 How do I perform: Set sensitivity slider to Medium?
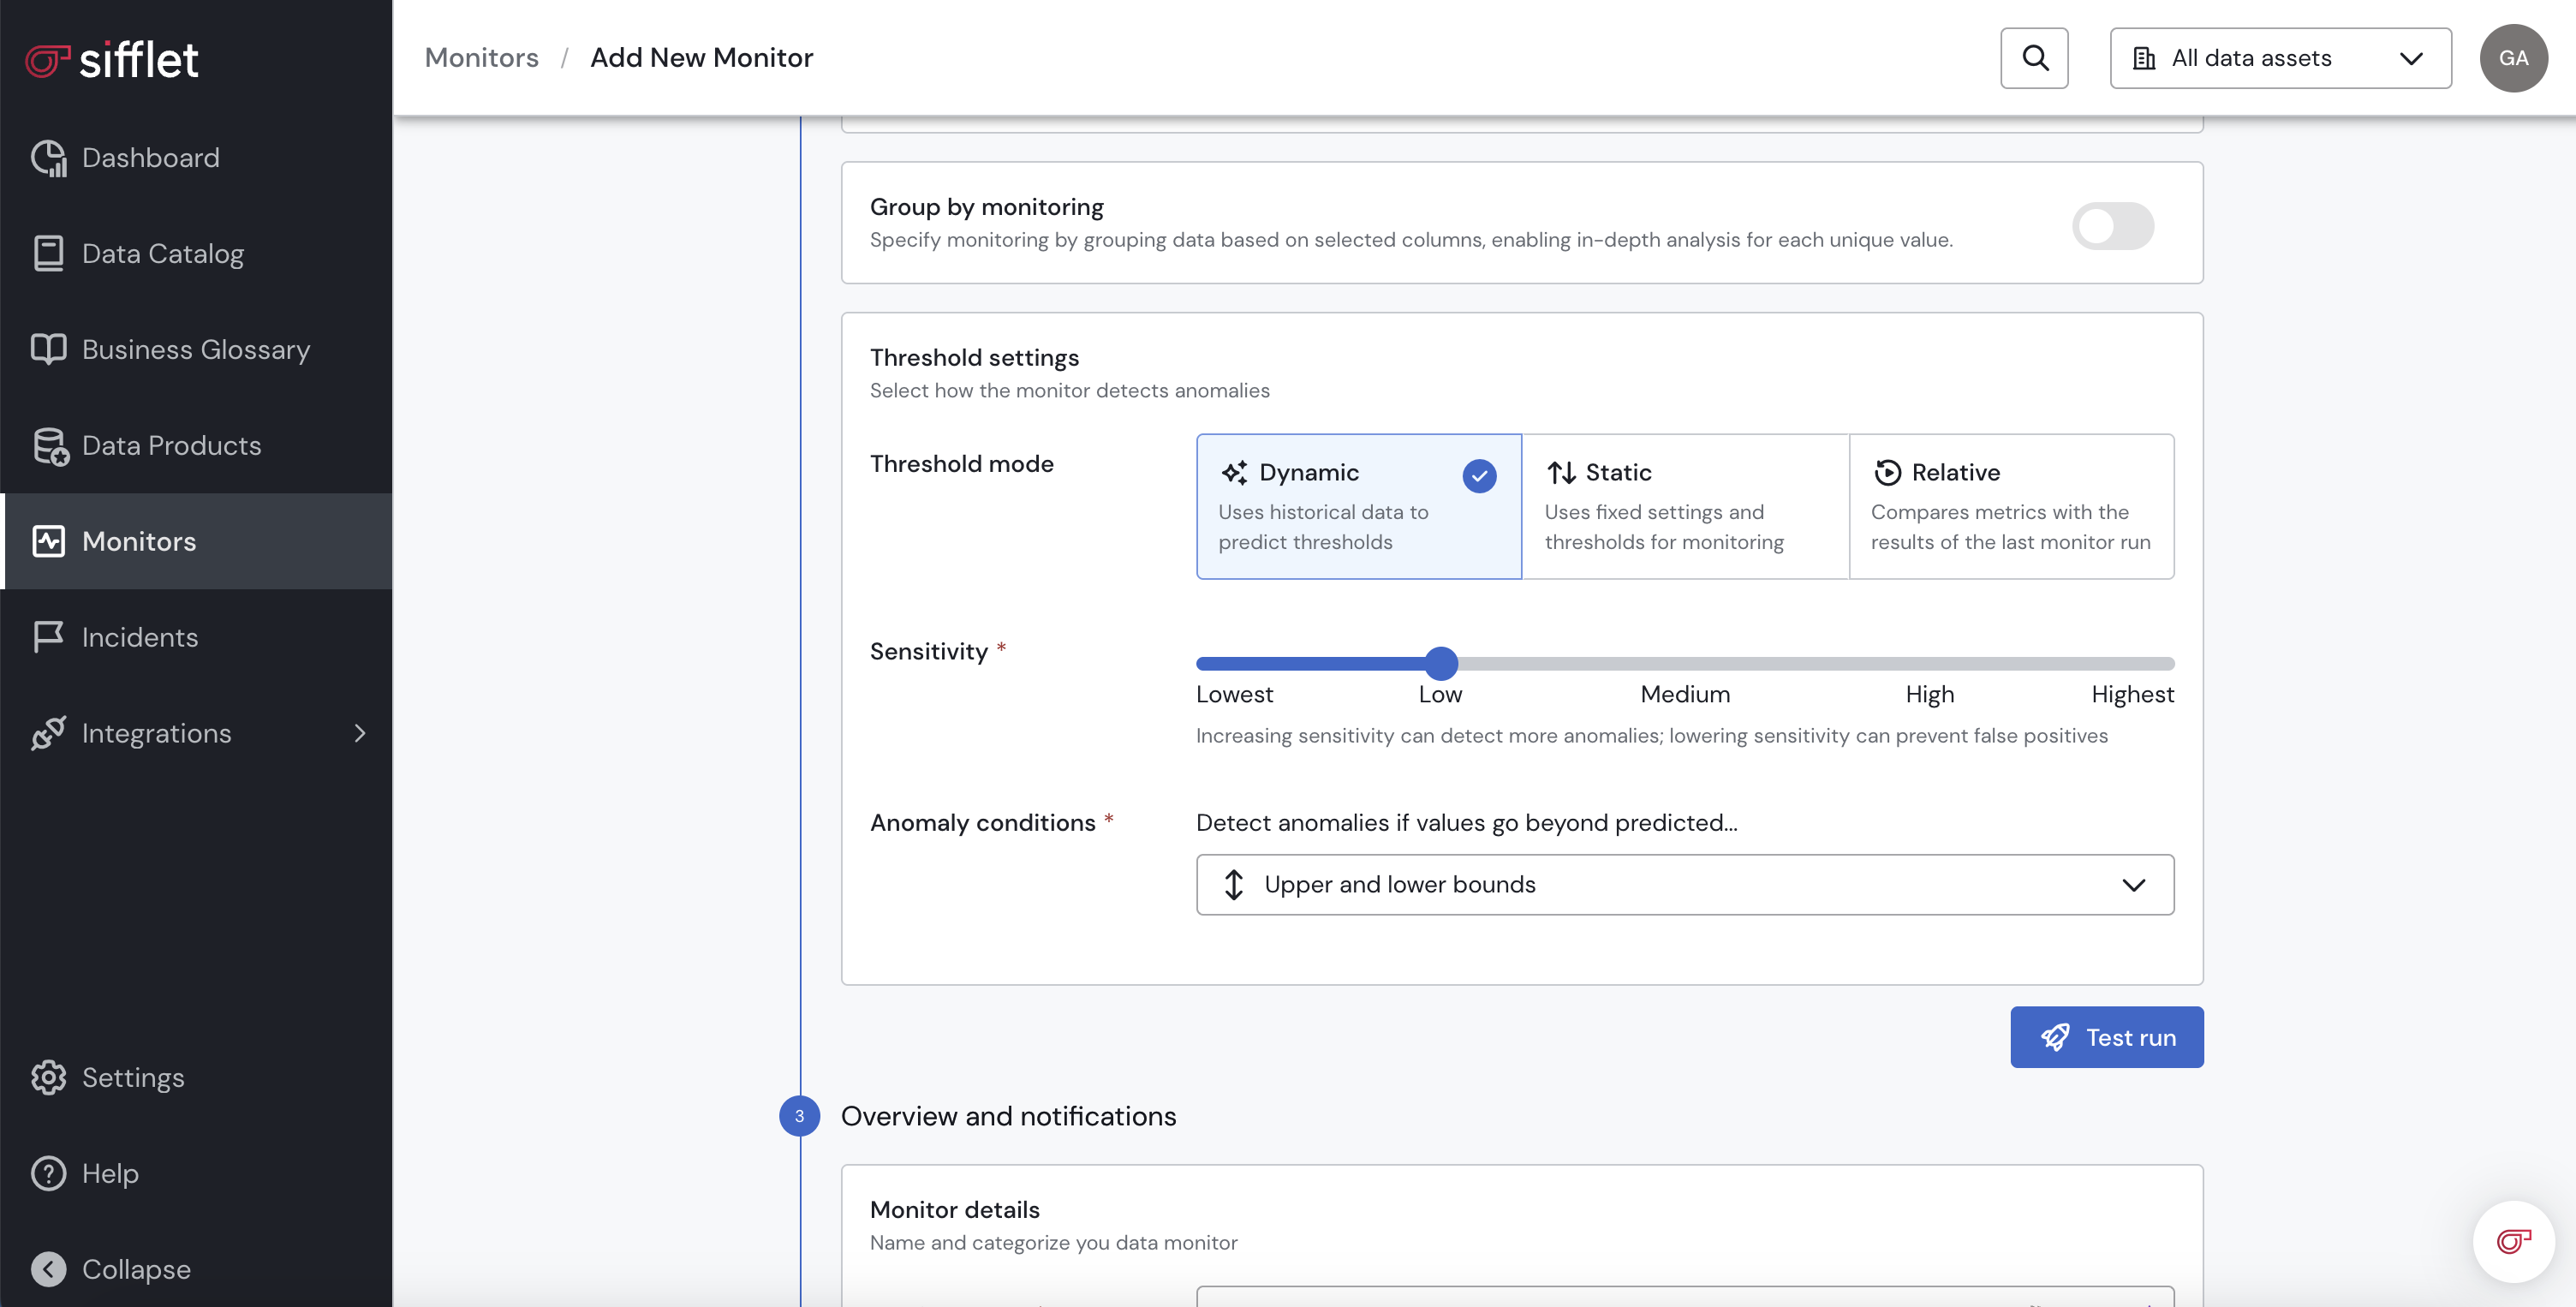[1685, 663]
